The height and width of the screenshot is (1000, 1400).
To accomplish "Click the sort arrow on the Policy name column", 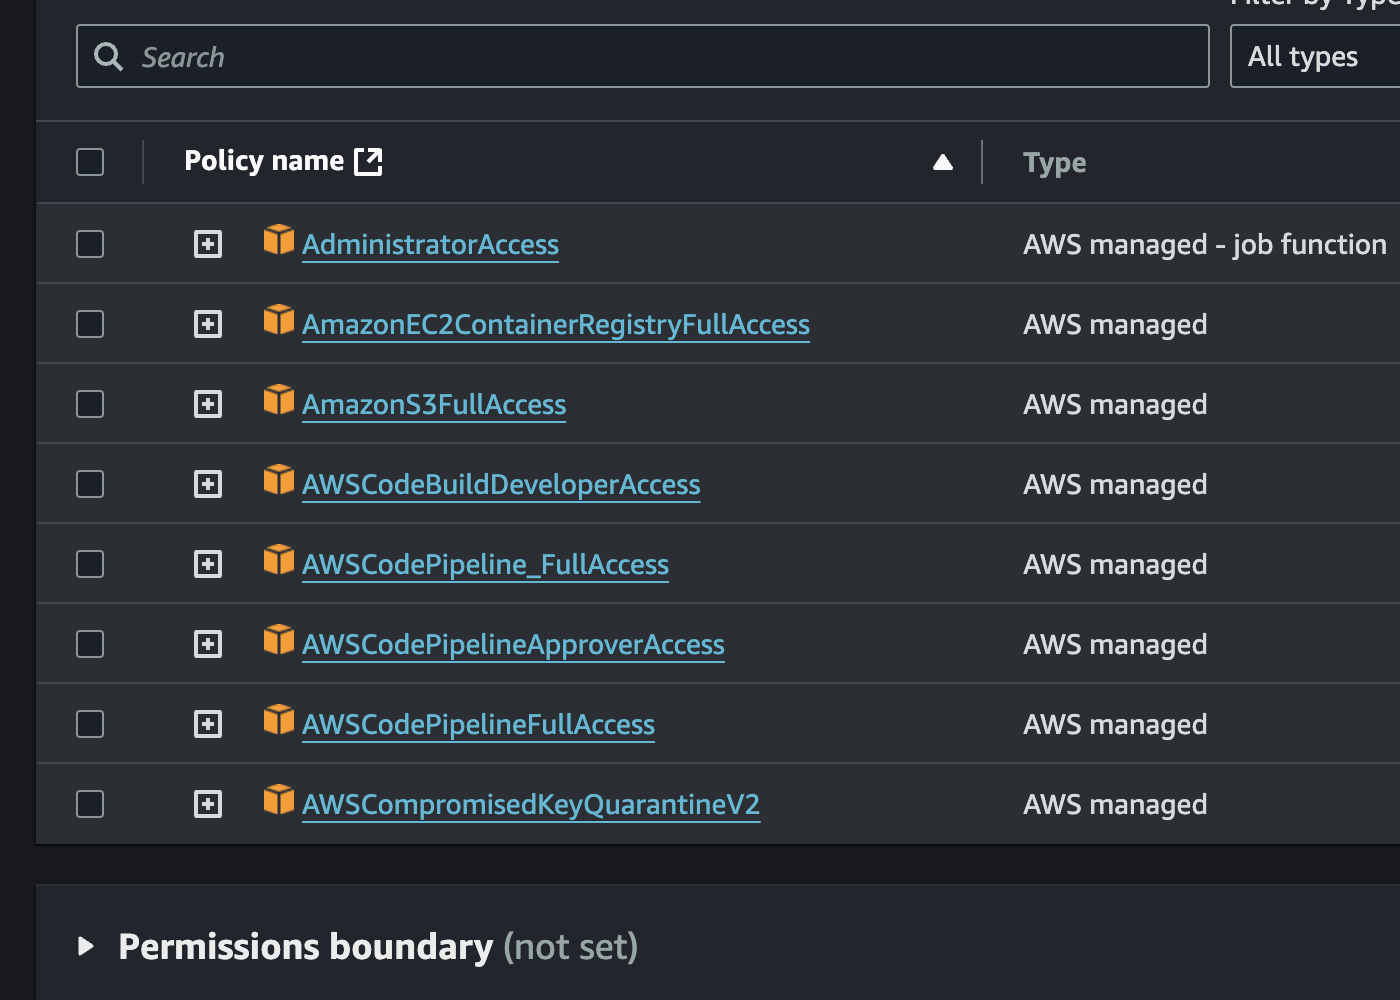I will (x=942, y=161).
